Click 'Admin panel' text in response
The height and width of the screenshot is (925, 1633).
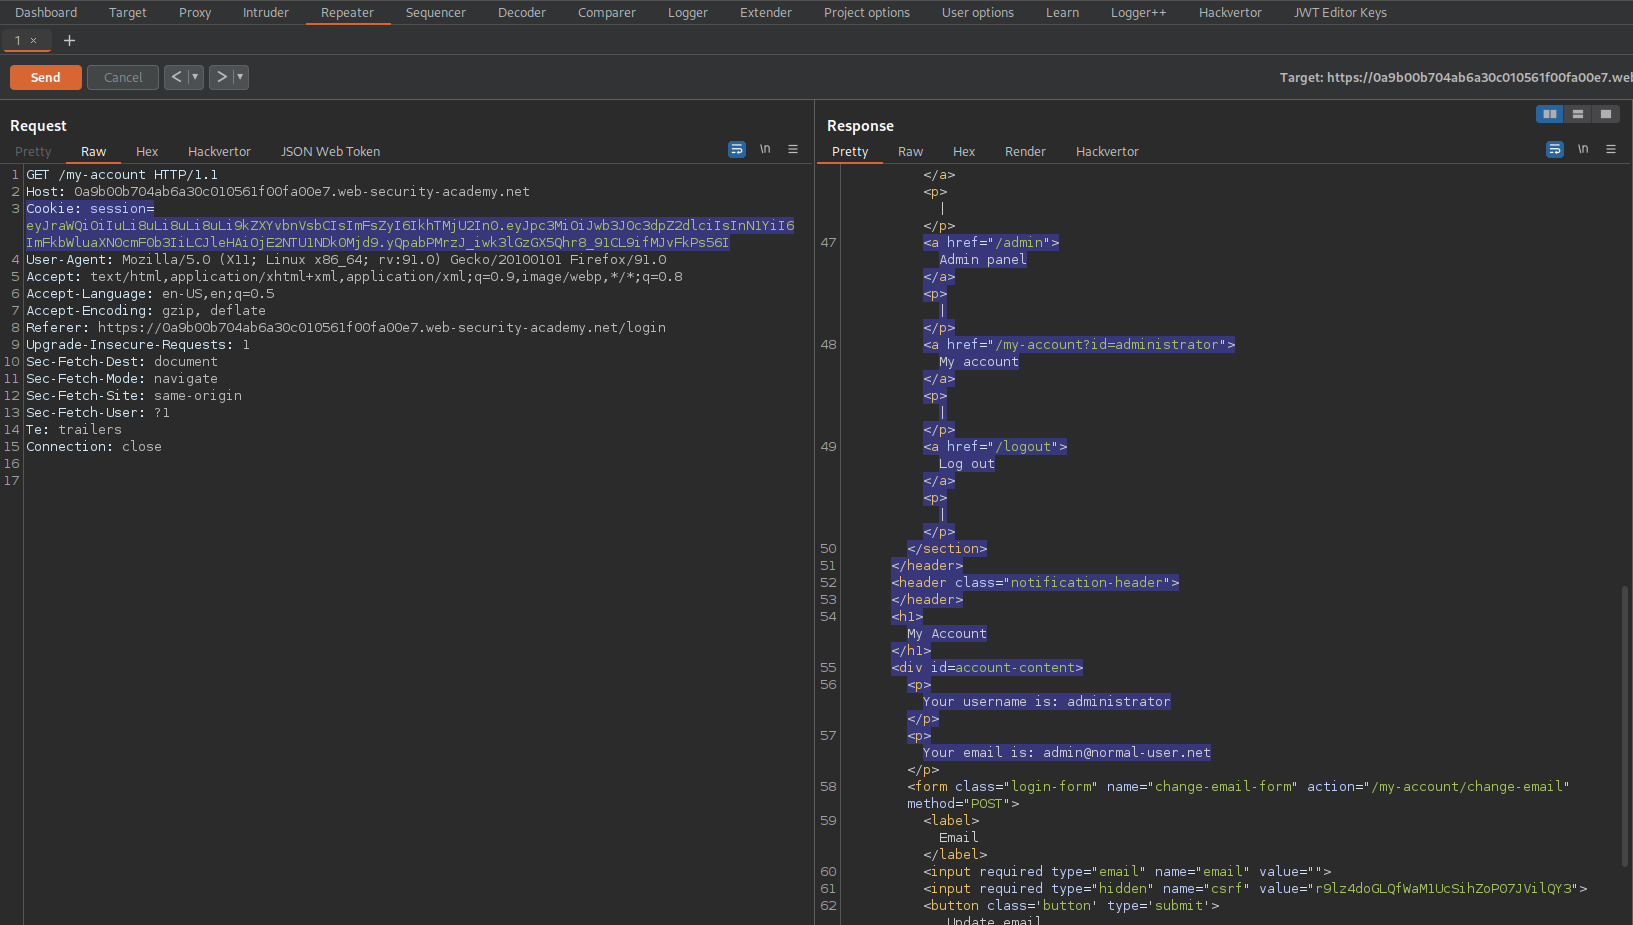(x=983, y=260)
